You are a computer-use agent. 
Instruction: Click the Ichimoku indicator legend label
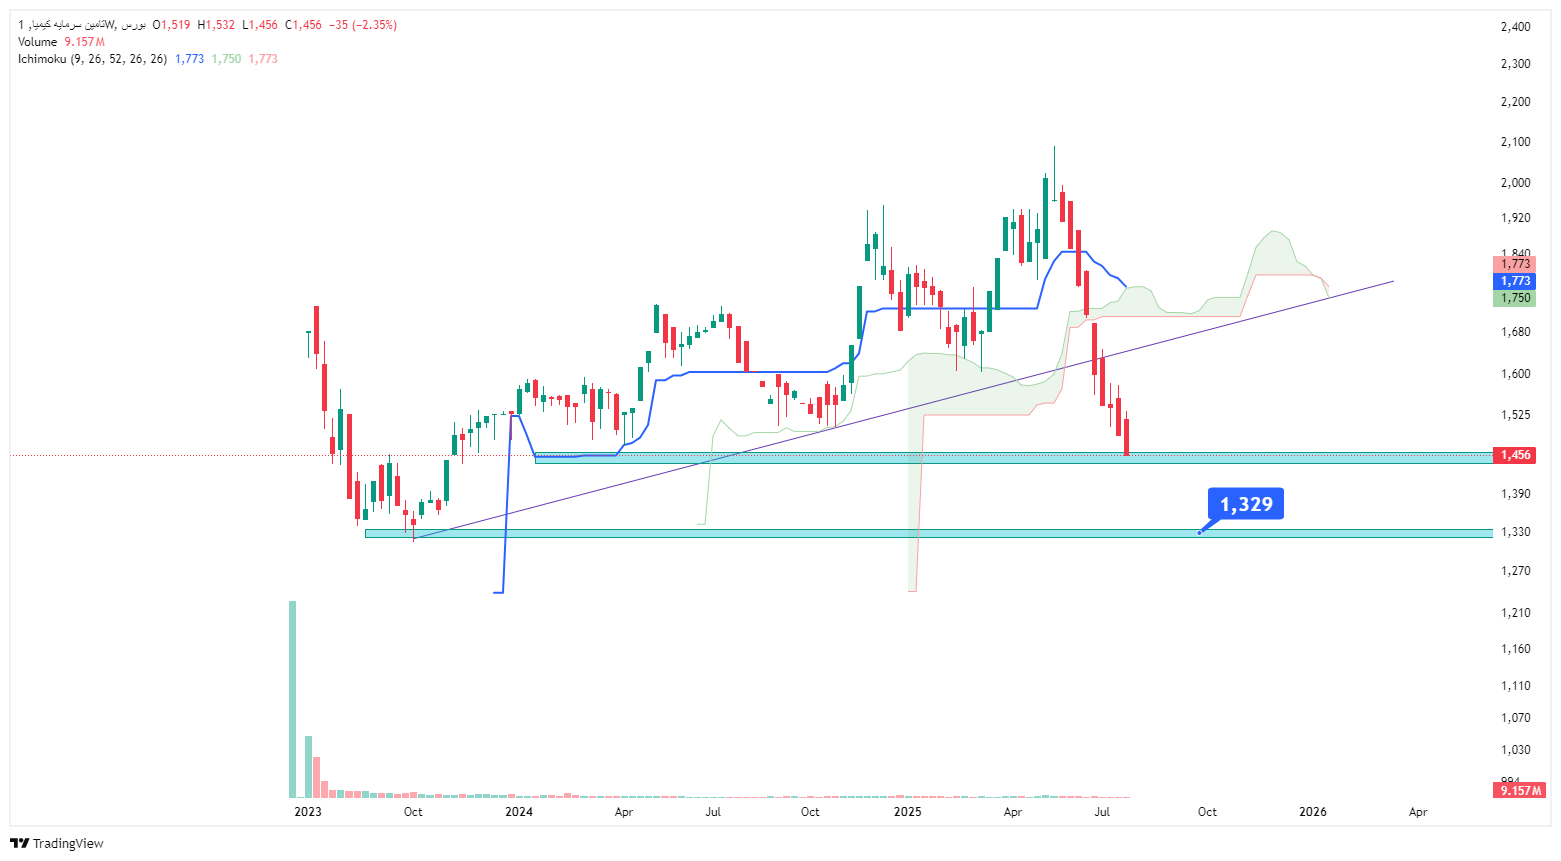pyautogui.click(x=92, y=59)
